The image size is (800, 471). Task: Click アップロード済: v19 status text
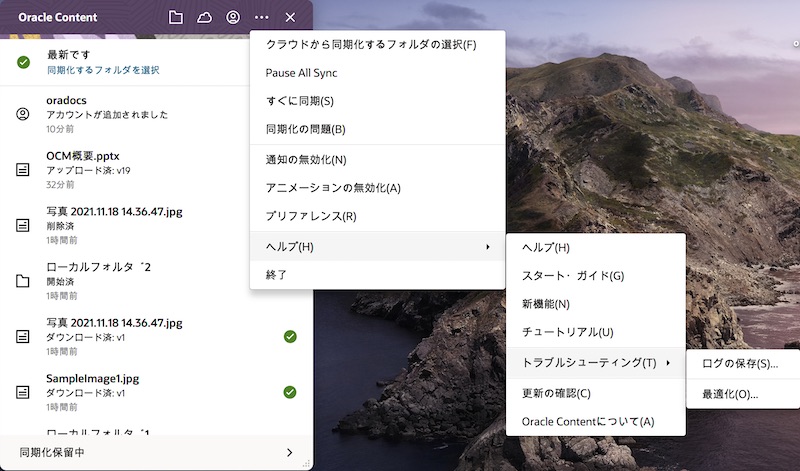[x=88, y=170]
